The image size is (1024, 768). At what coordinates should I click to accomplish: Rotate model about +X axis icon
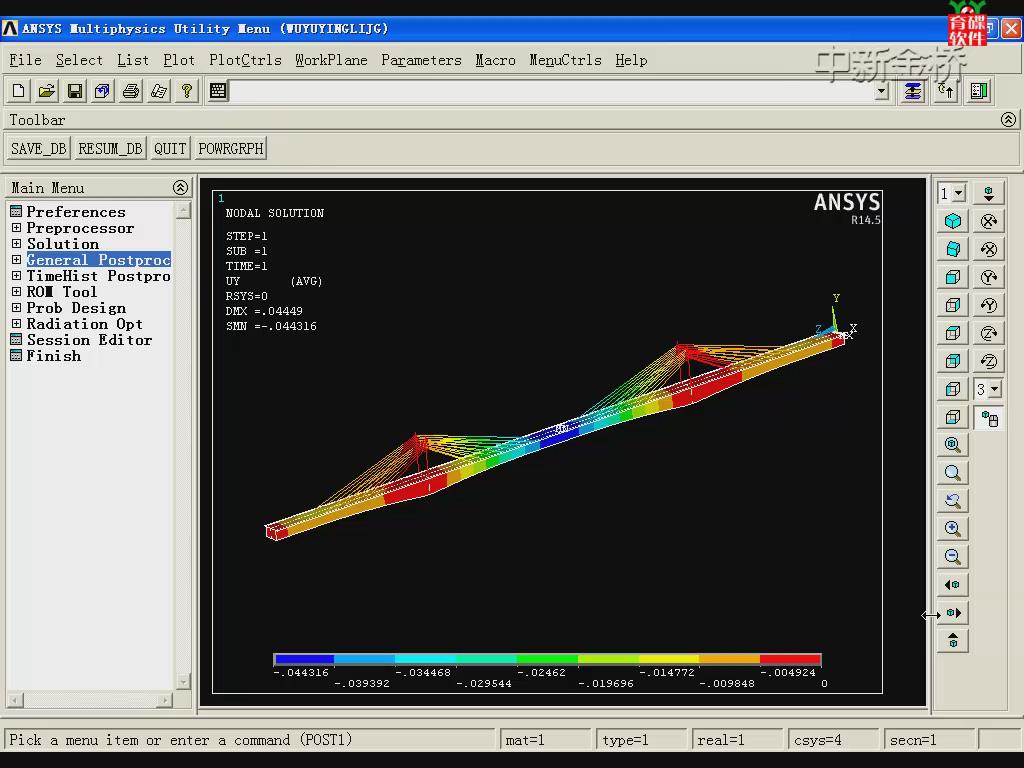click(988, 221)
